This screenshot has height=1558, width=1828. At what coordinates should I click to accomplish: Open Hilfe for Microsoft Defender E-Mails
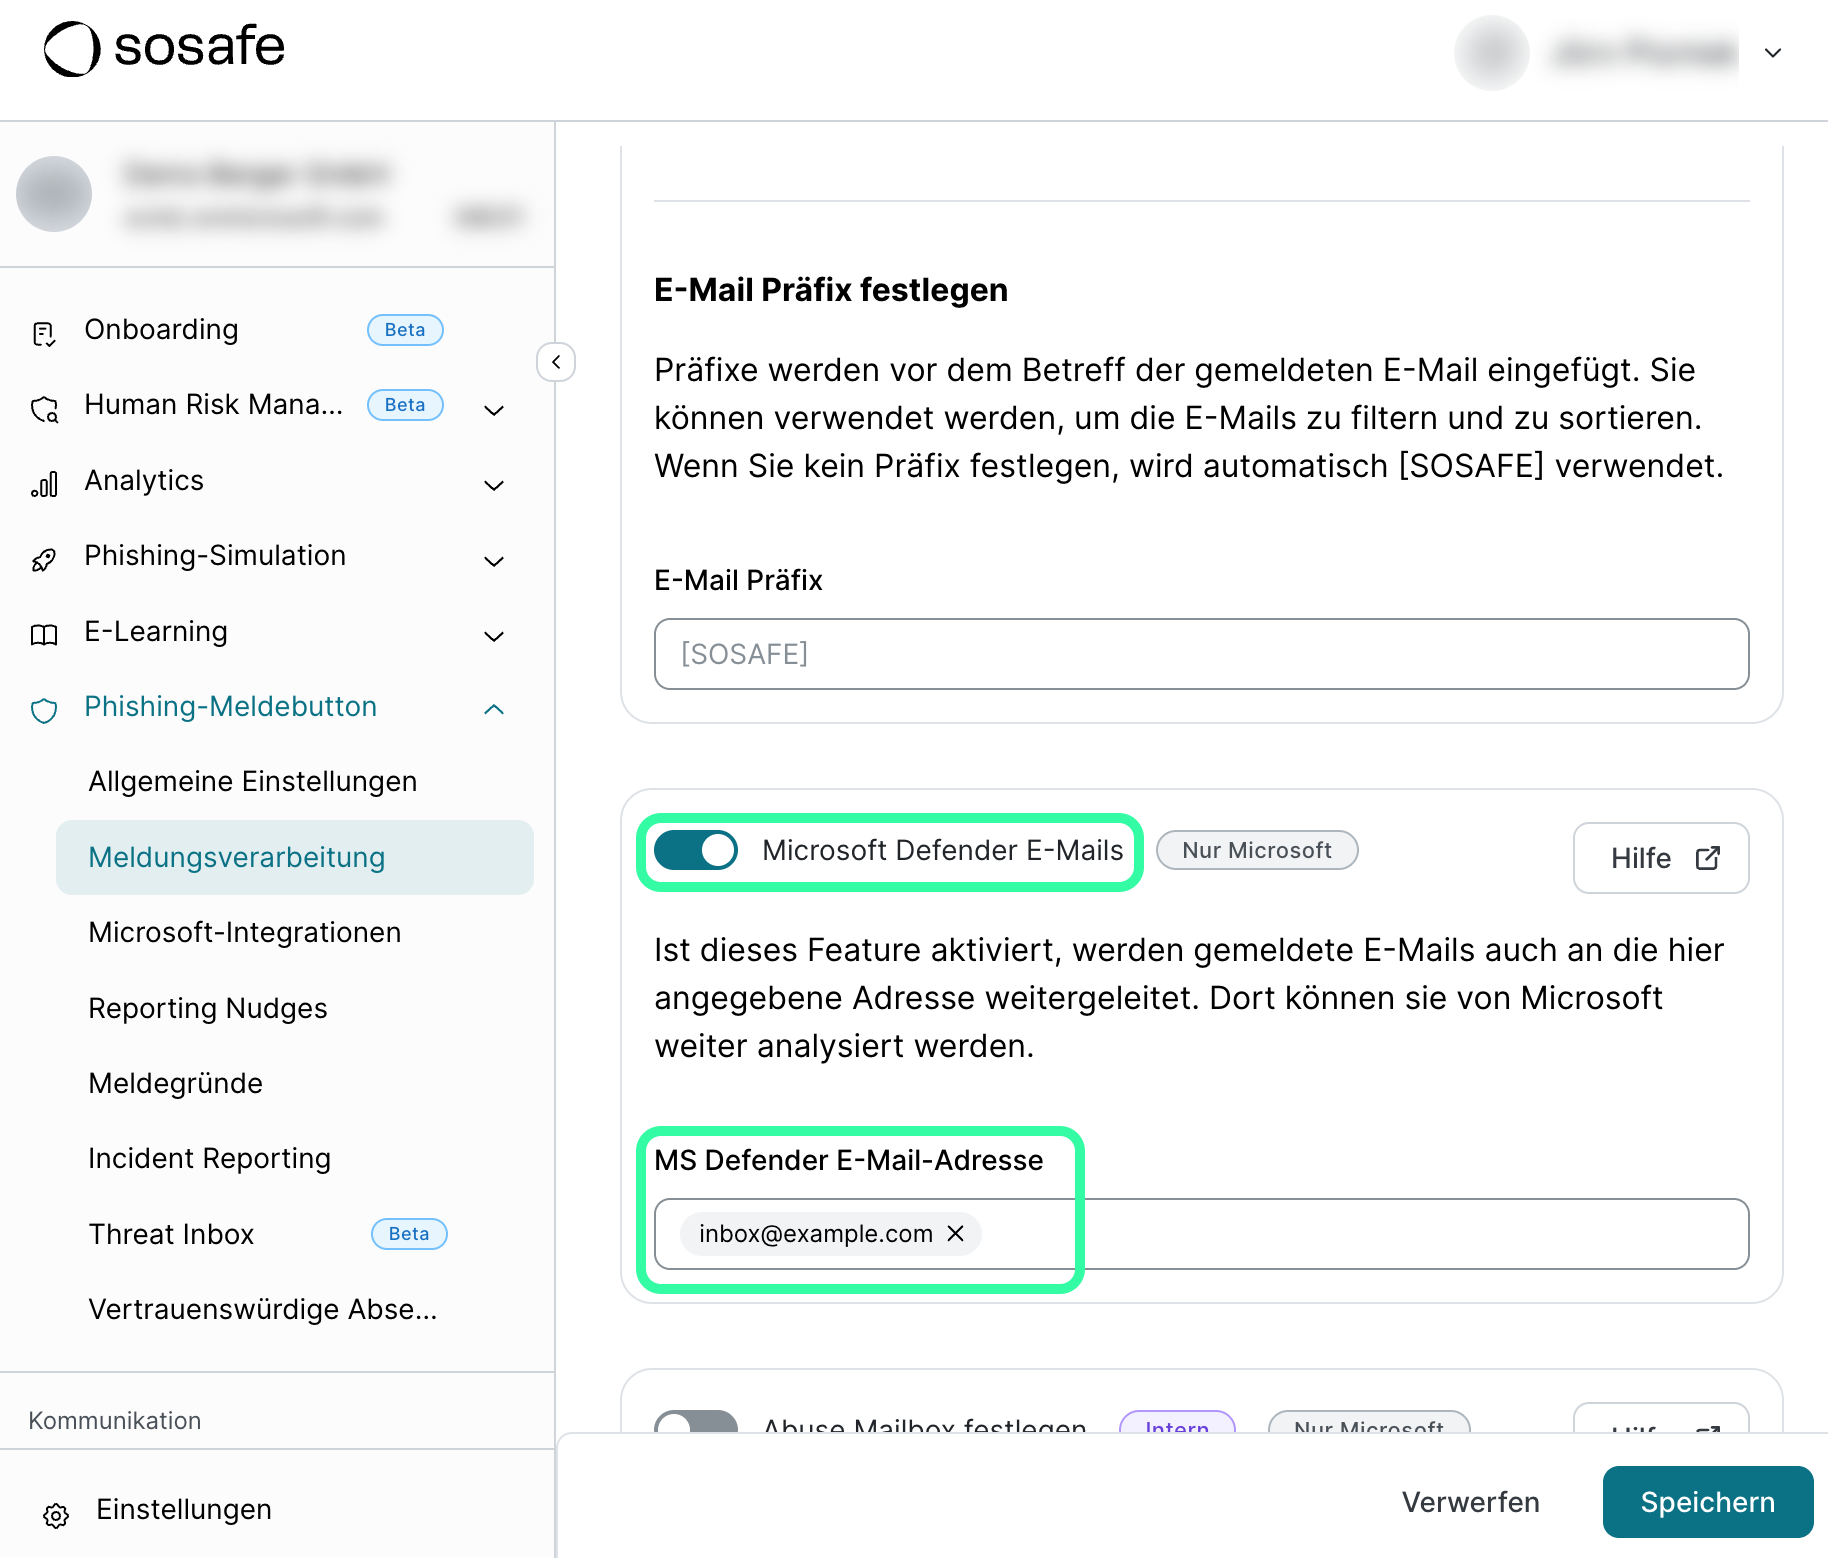pos(1661,858)
